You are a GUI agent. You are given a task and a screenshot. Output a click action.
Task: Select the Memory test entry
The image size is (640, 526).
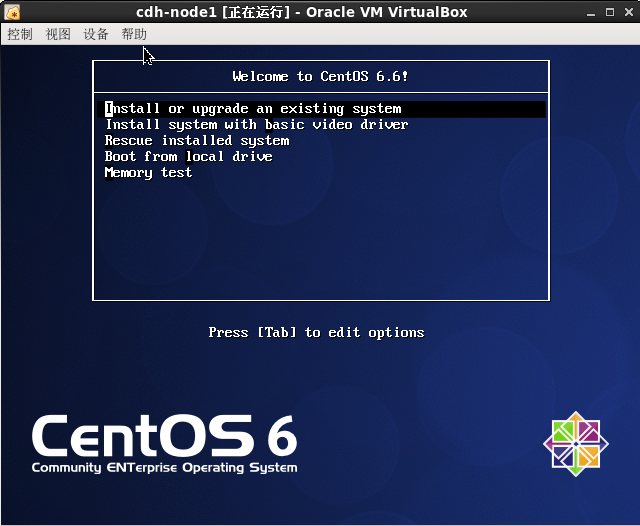point(148,173)
